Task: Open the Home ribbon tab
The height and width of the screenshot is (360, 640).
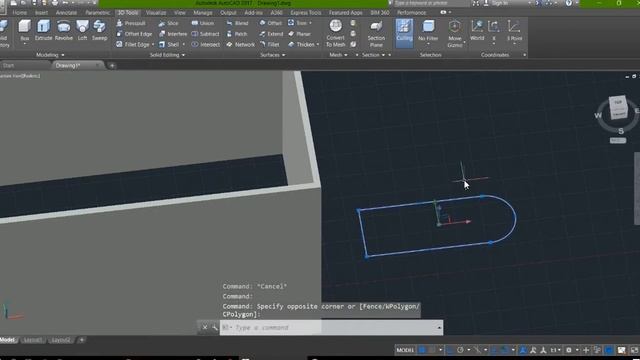Action: 20,13
